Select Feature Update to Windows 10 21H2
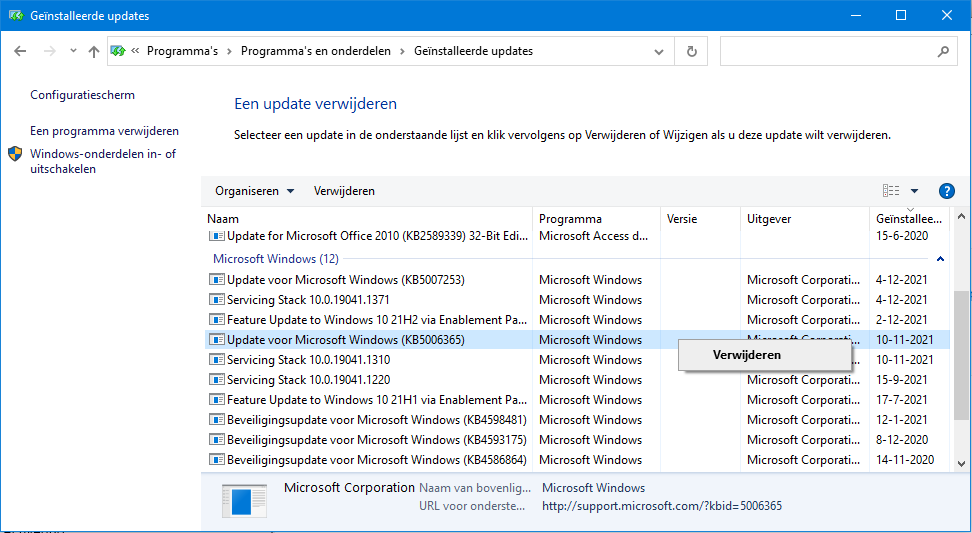Screen dimensions: 972x533 (x=577, y=320)
